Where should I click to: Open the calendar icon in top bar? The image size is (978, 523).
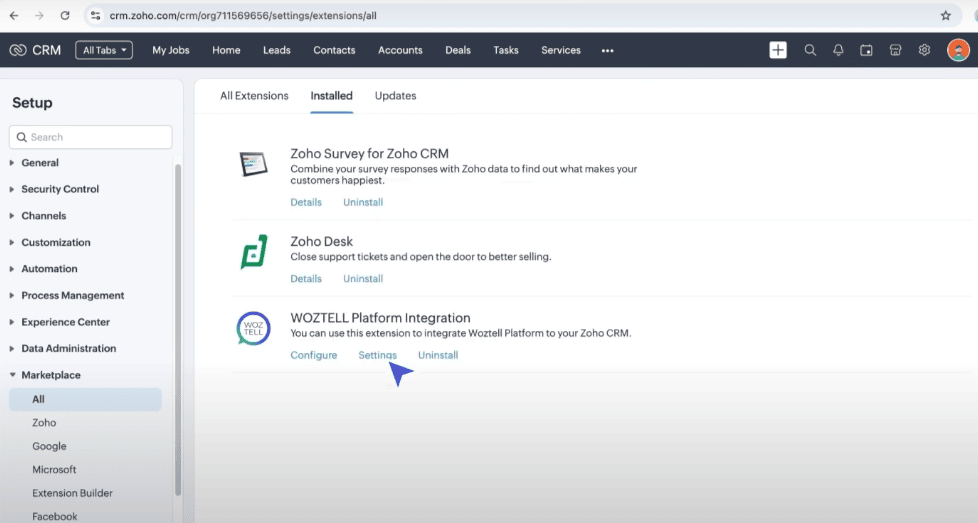[866, 50]
